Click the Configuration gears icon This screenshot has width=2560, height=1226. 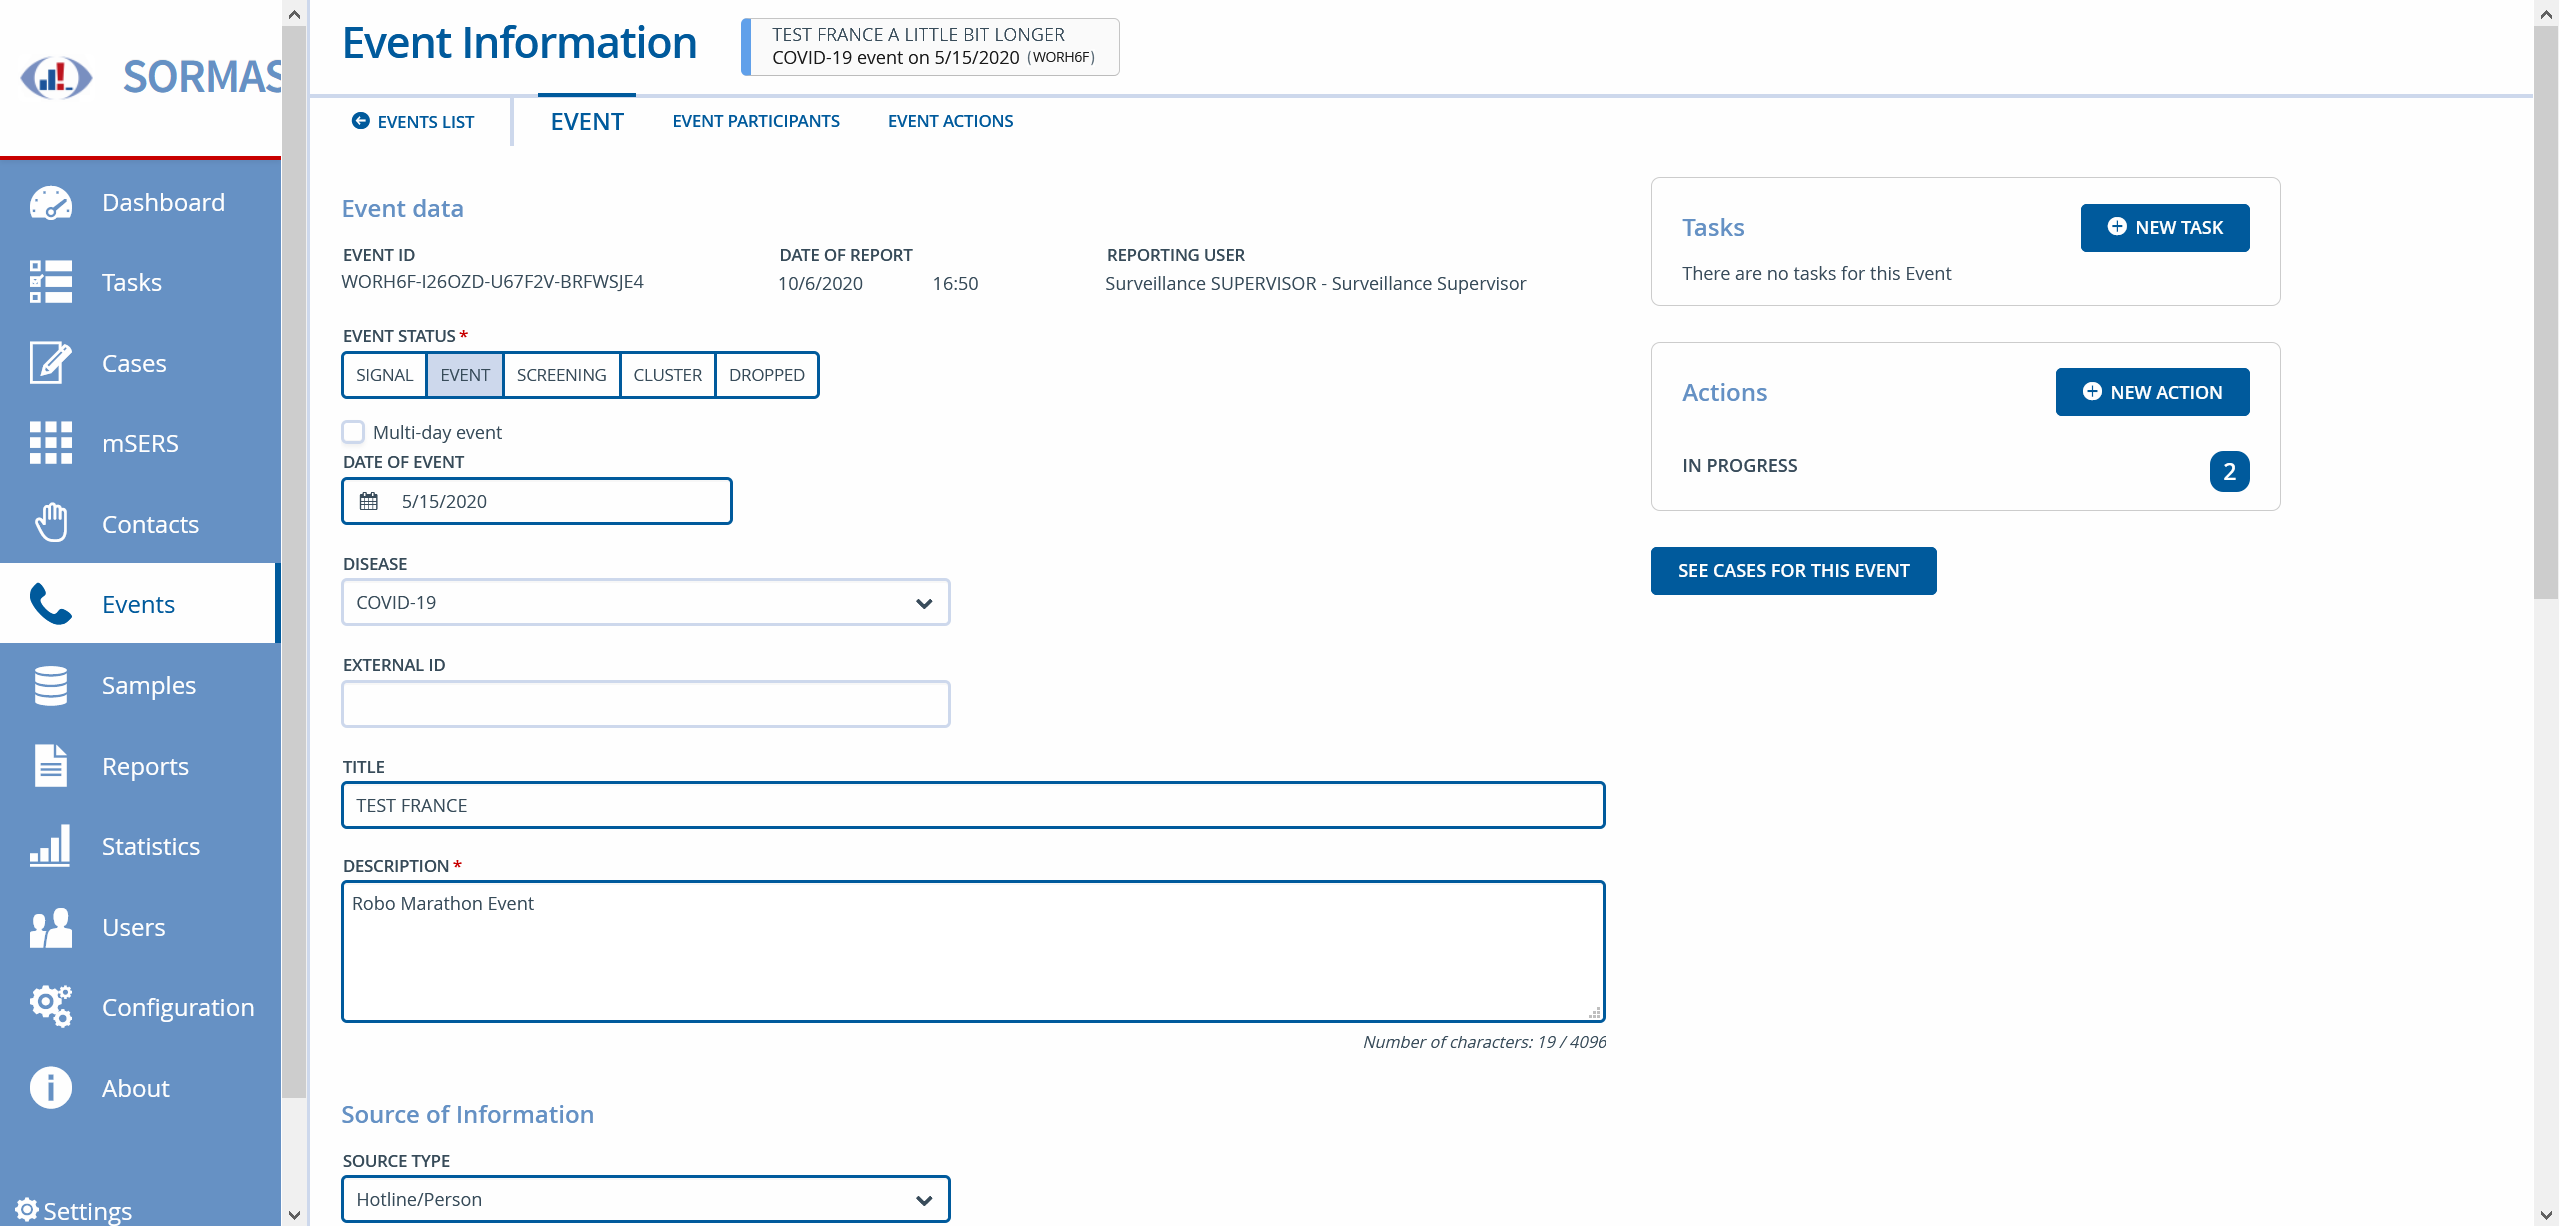click(50, 1007)
